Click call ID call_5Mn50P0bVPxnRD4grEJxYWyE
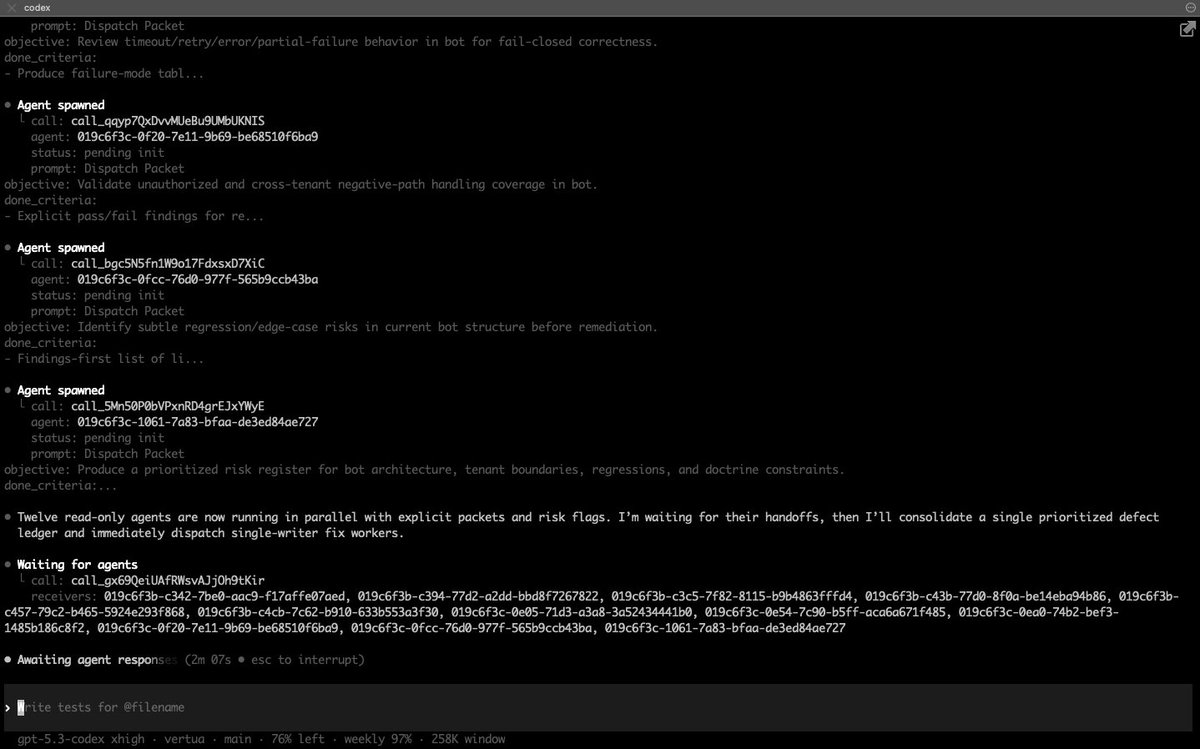Screen dimensions: 1200x749 [167, 406]
